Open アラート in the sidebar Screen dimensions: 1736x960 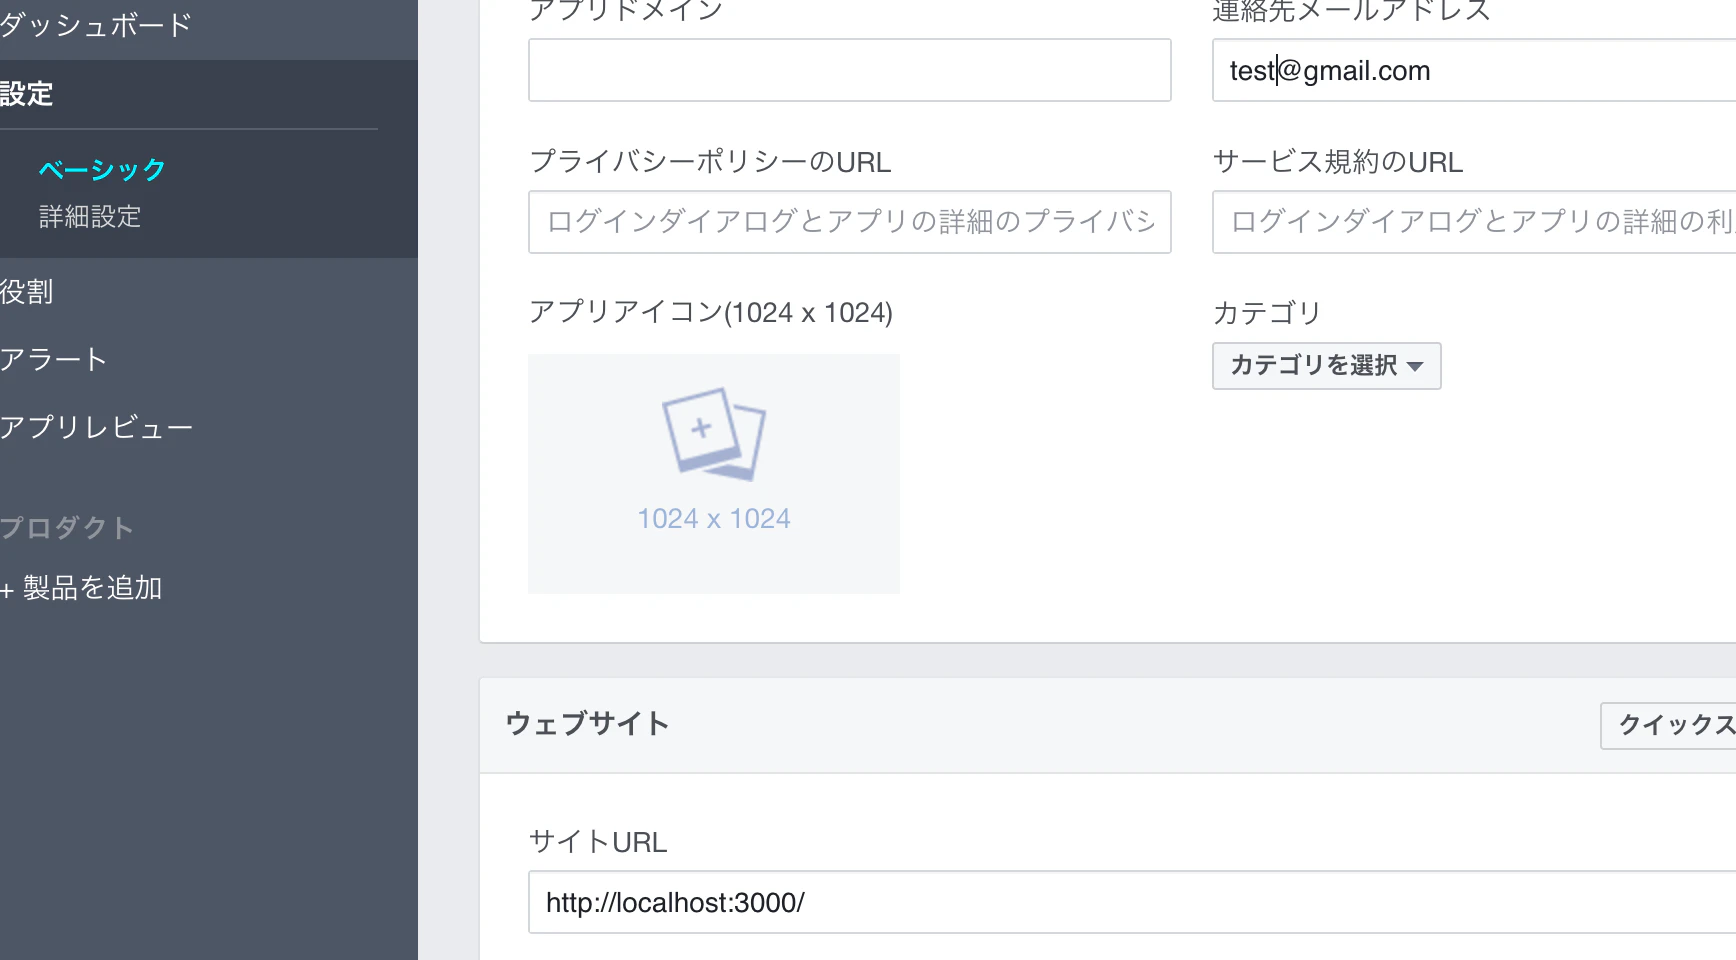[x=54, y=359]
